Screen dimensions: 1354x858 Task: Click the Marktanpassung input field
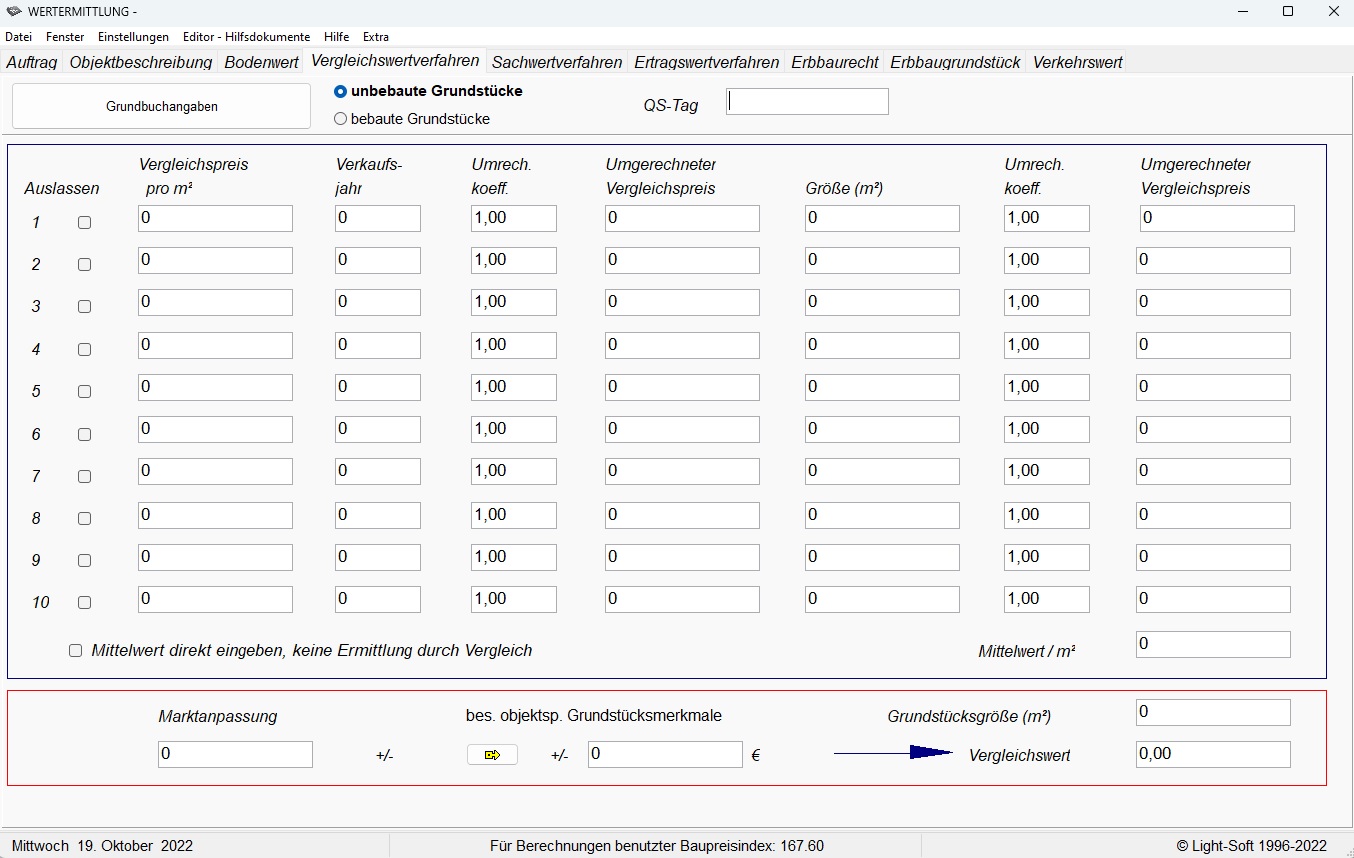pos(235,754)
